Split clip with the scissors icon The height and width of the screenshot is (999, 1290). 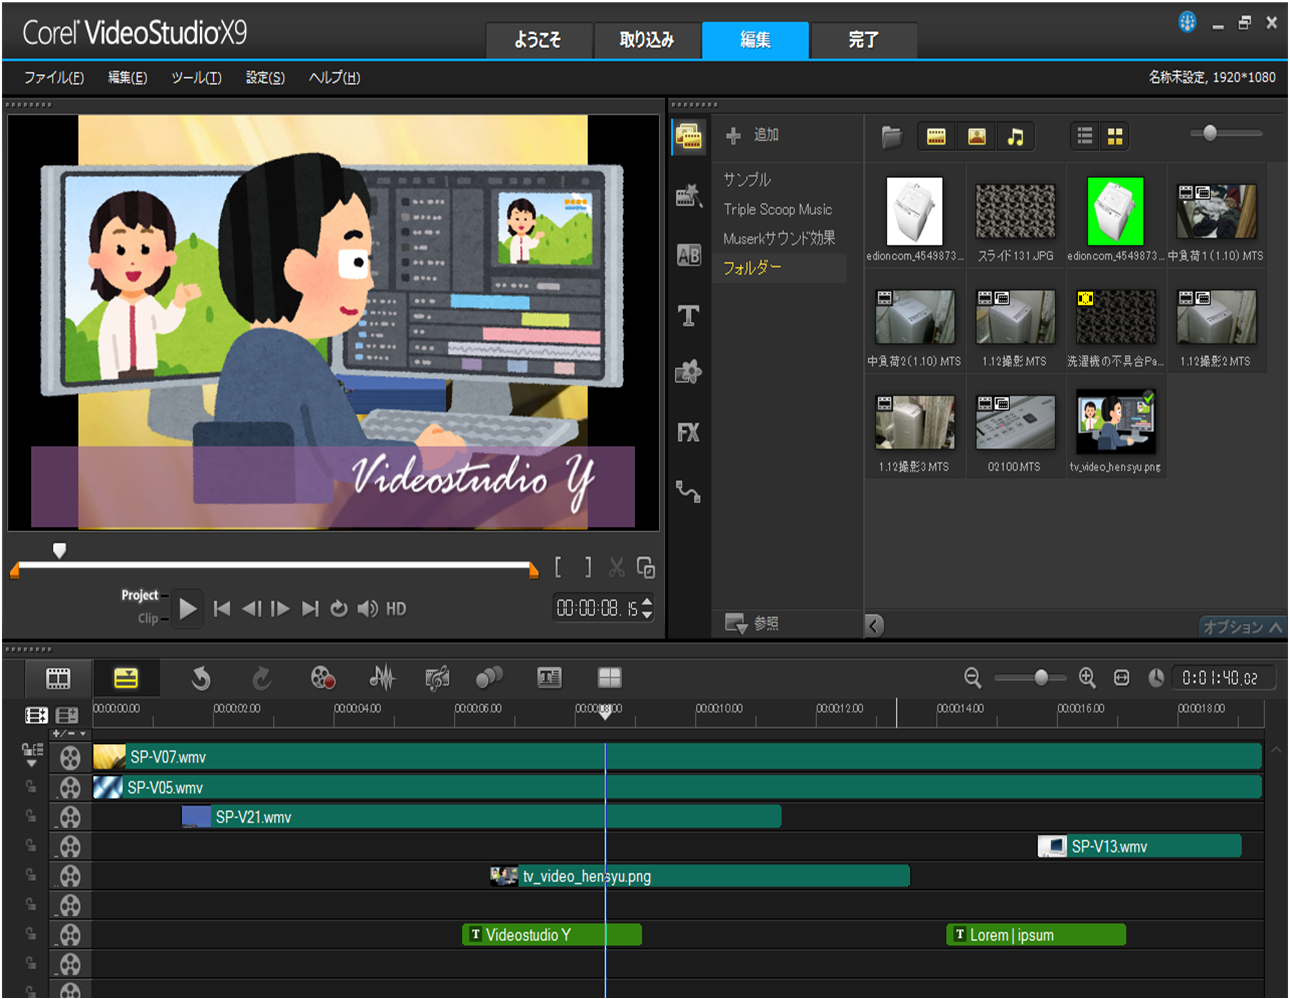[617, 568]
